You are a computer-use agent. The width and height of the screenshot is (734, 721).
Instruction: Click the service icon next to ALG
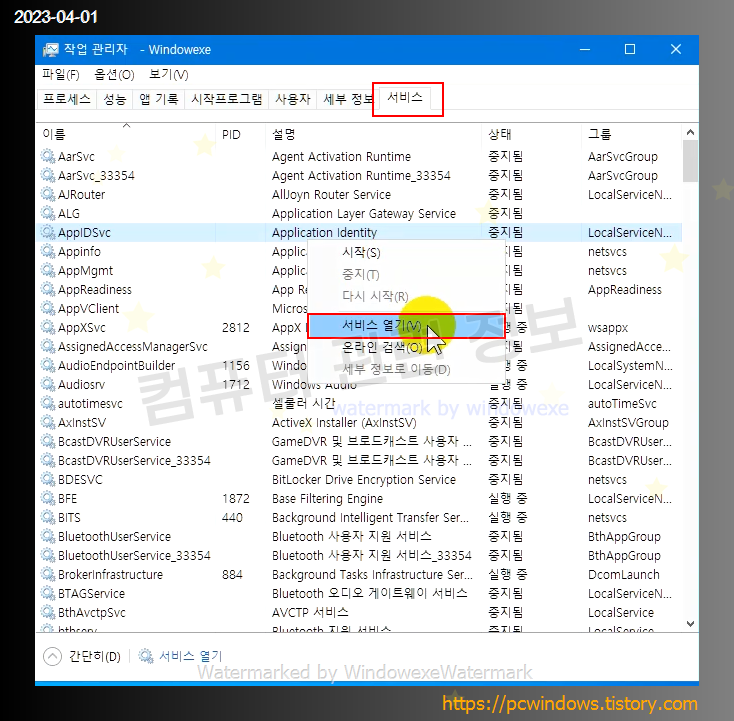pos(48,213)
